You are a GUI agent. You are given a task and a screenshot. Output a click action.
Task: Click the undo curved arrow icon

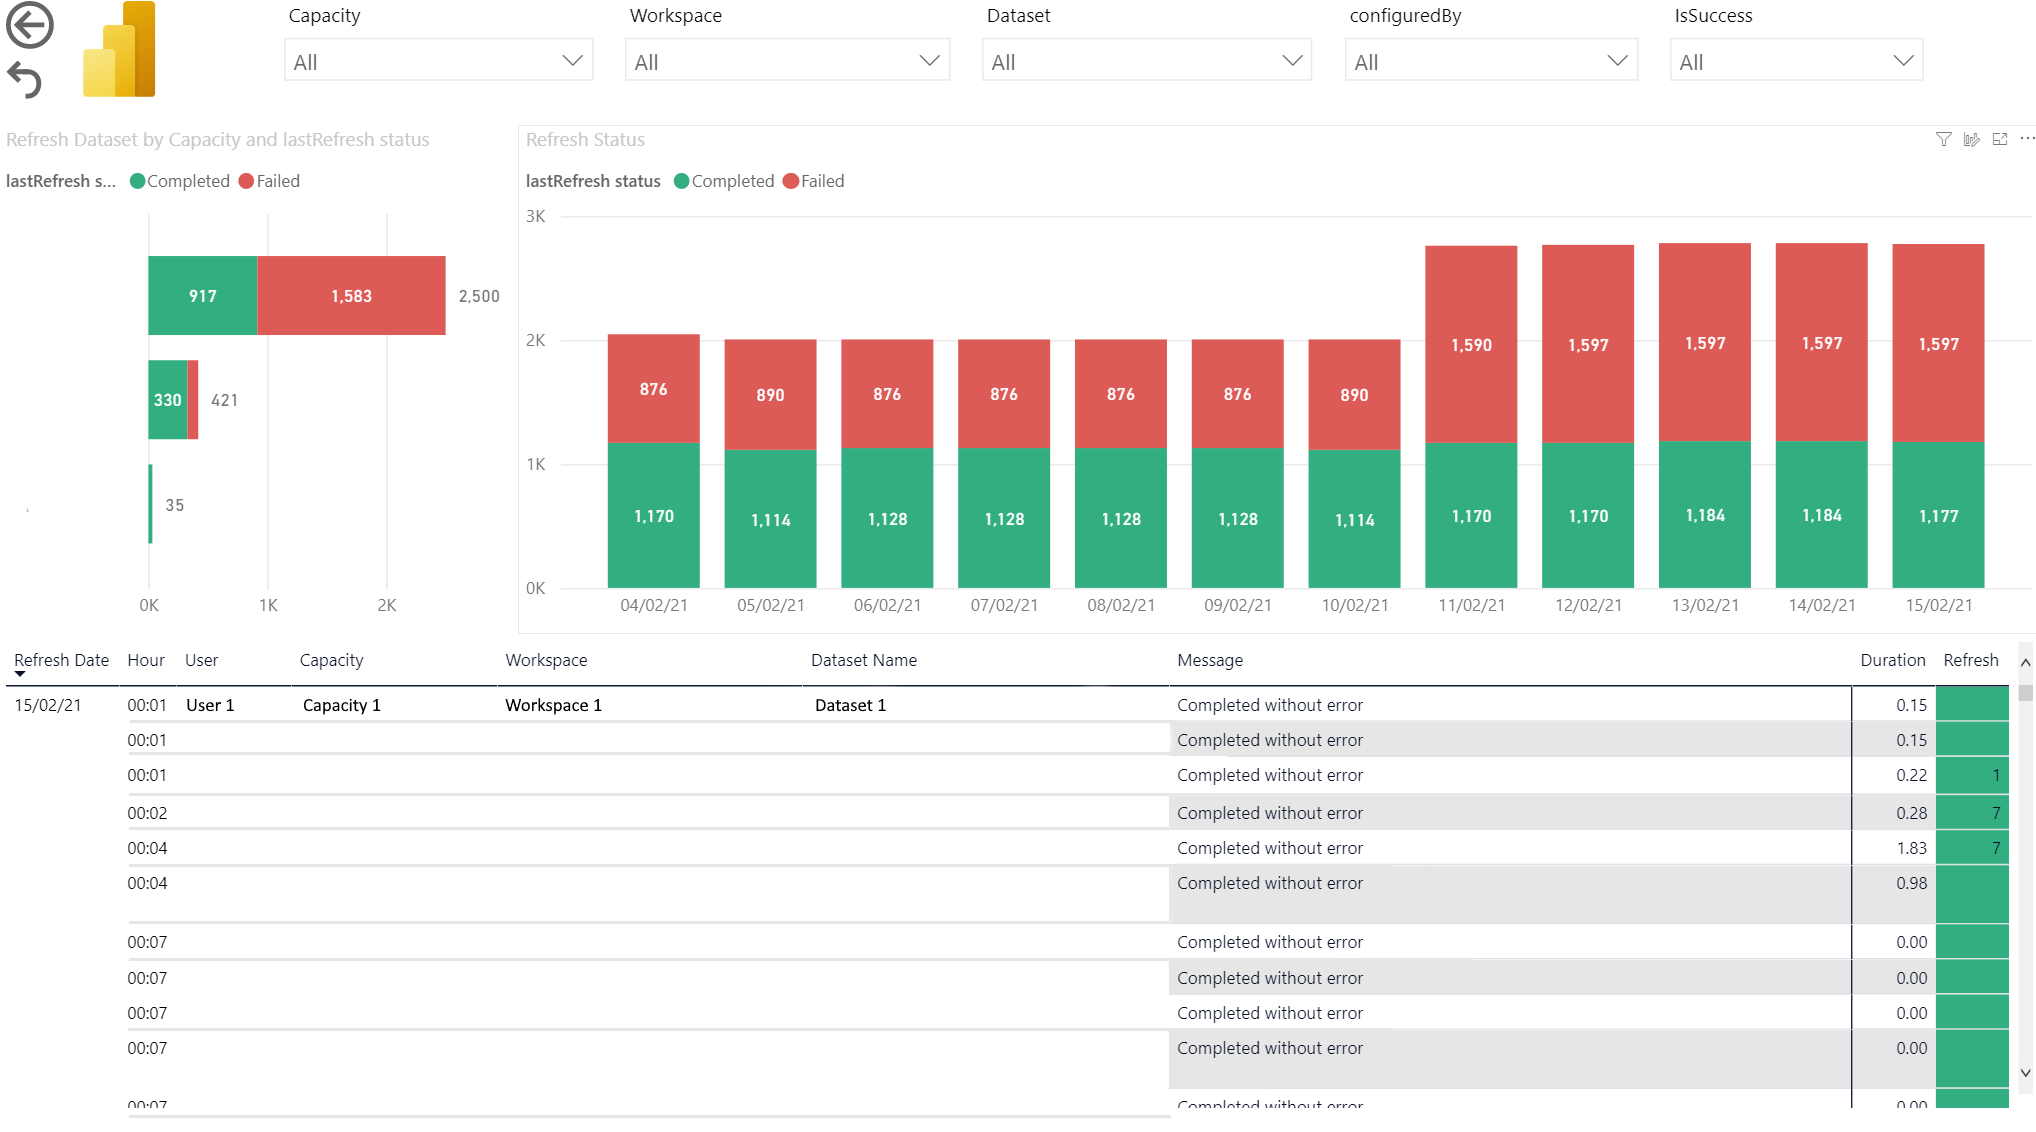[25, 80]
